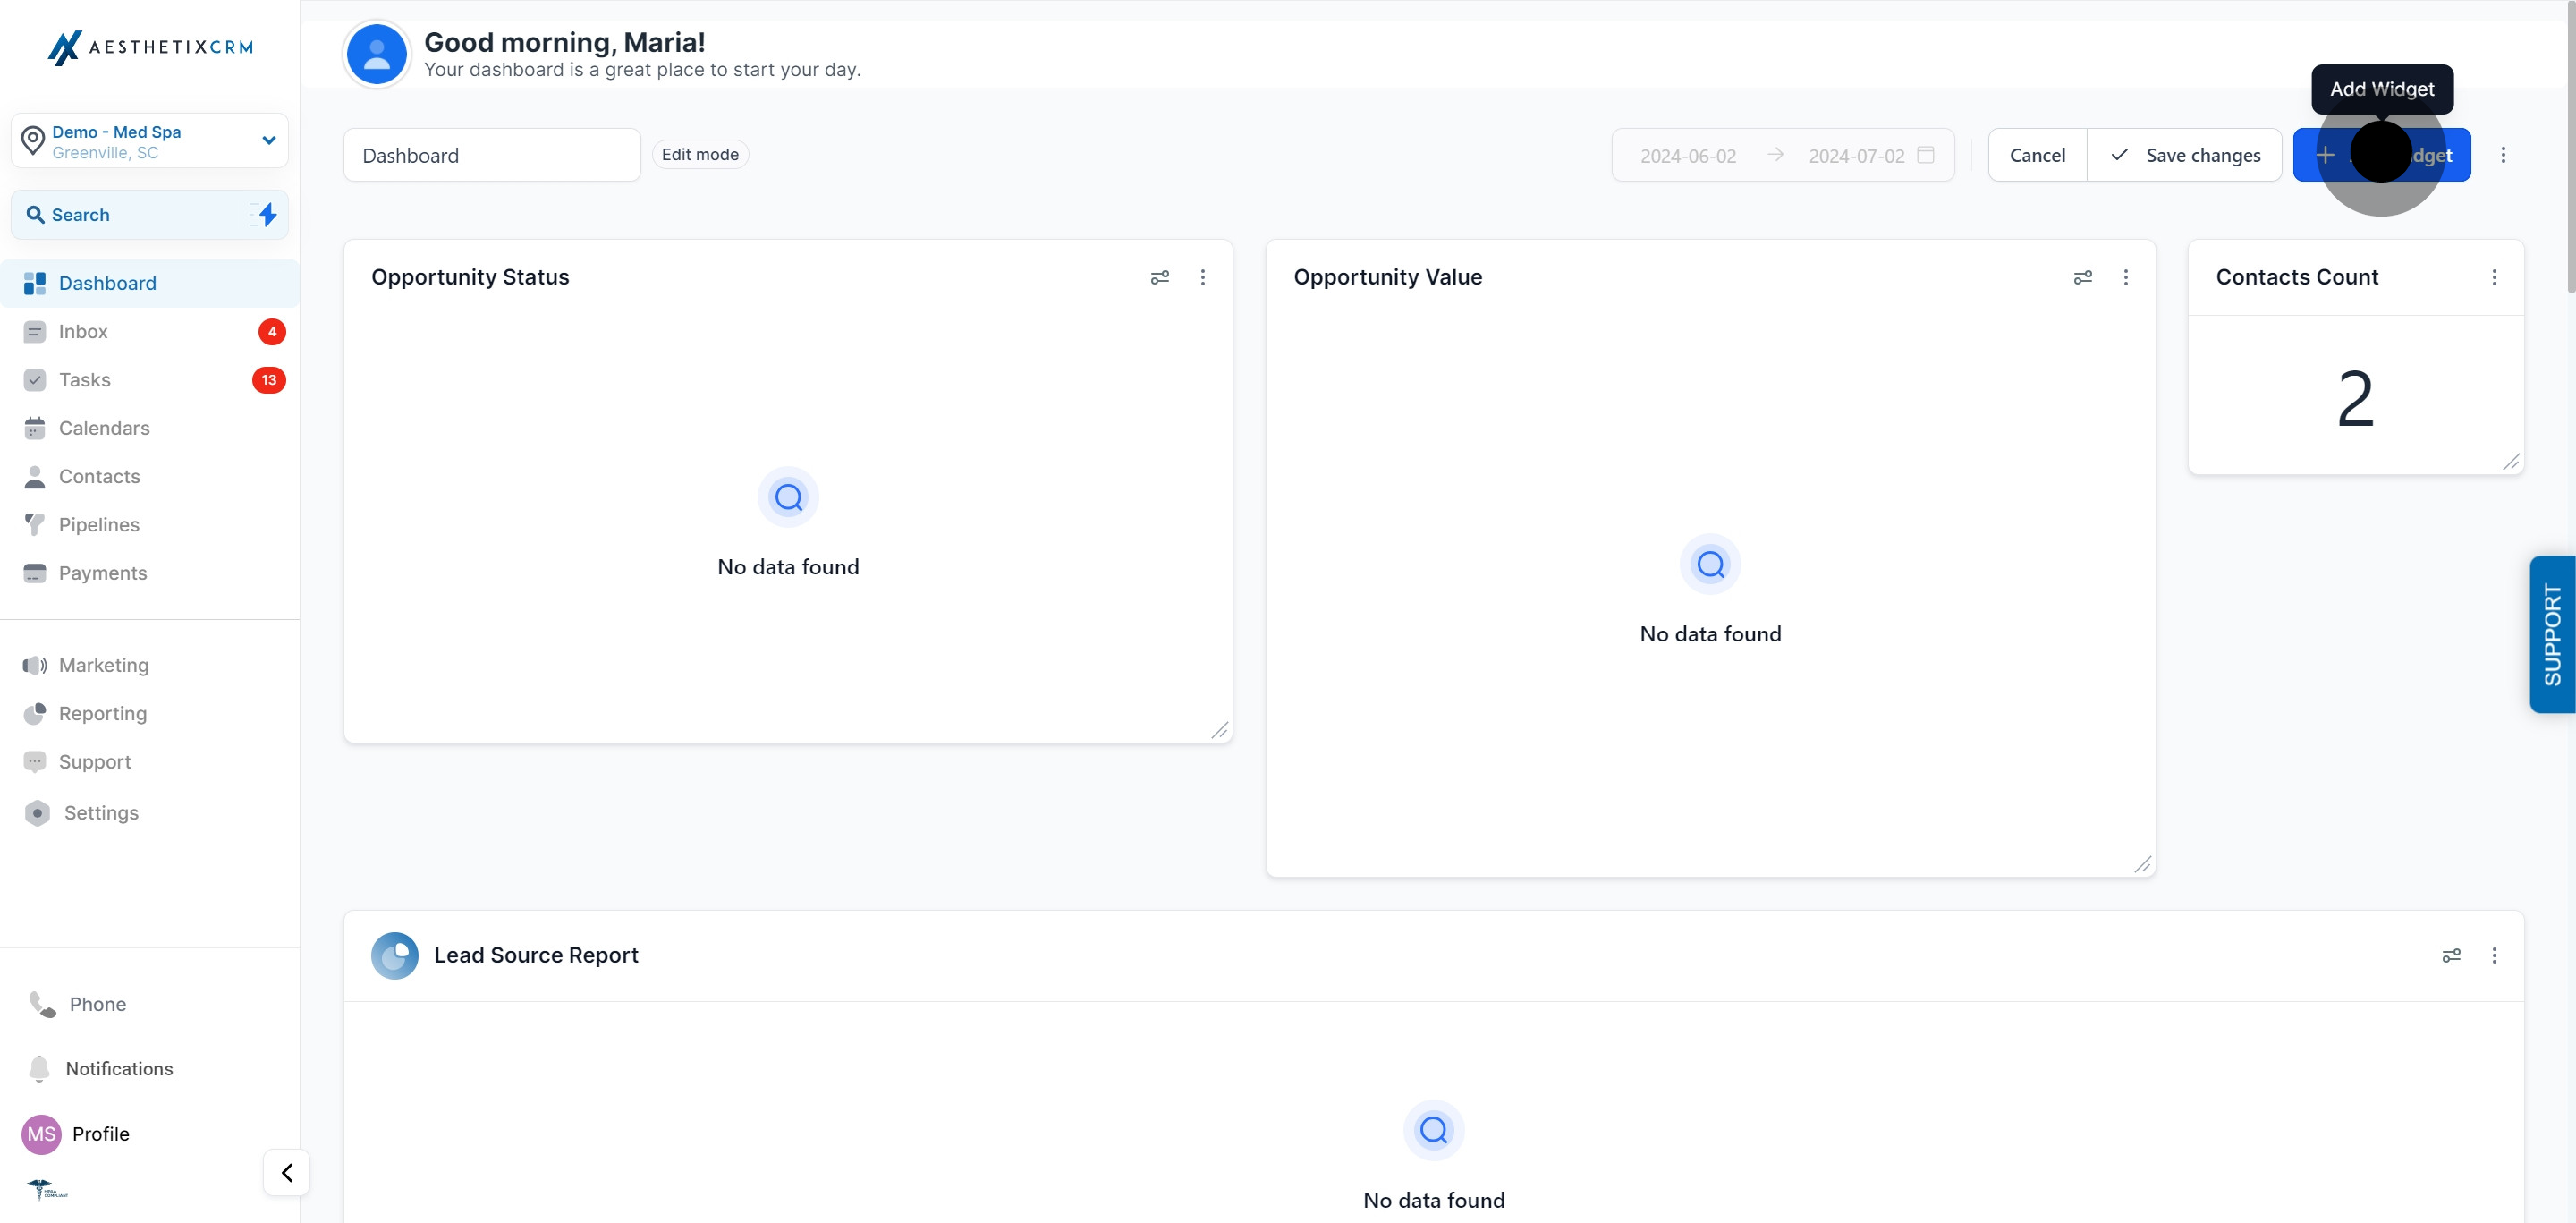Click Save changes button

coord(2184,155)
